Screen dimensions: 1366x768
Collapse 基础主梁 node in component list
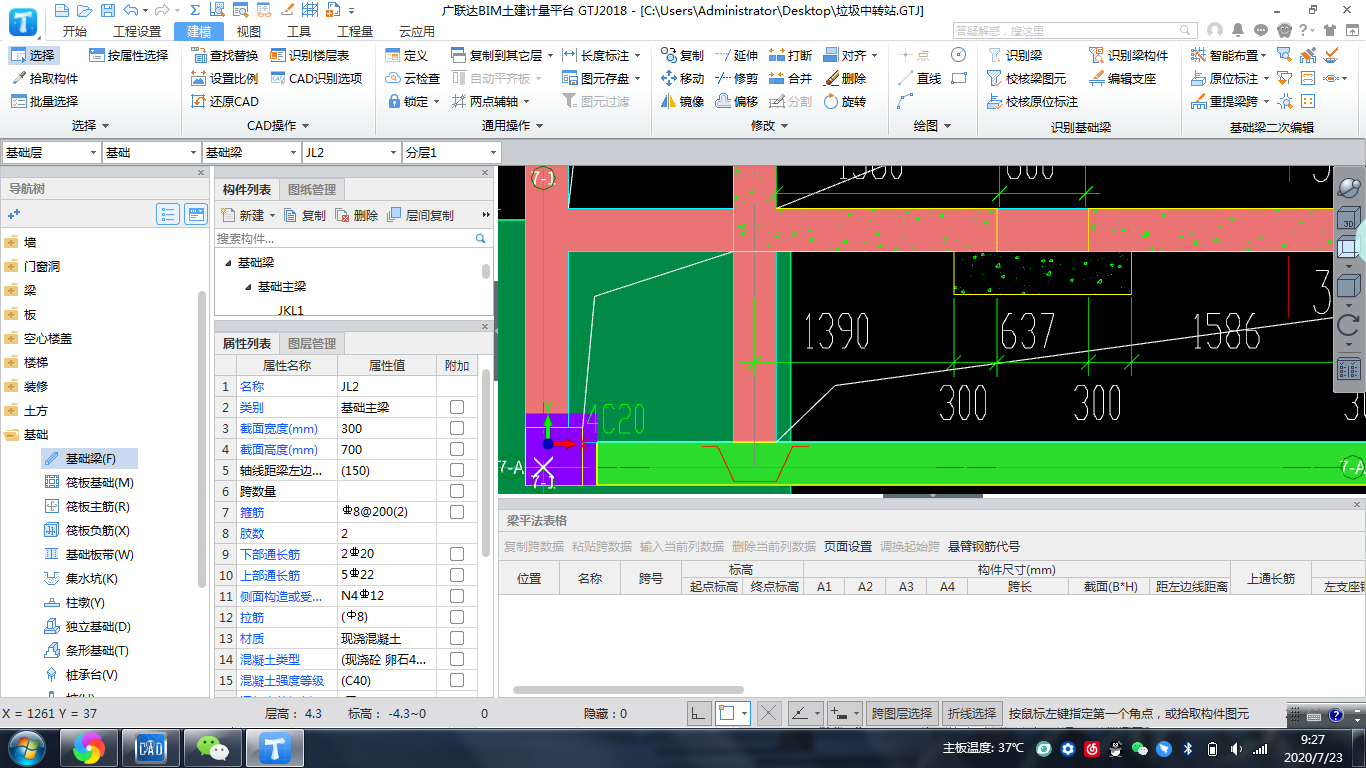coord(249,287)
